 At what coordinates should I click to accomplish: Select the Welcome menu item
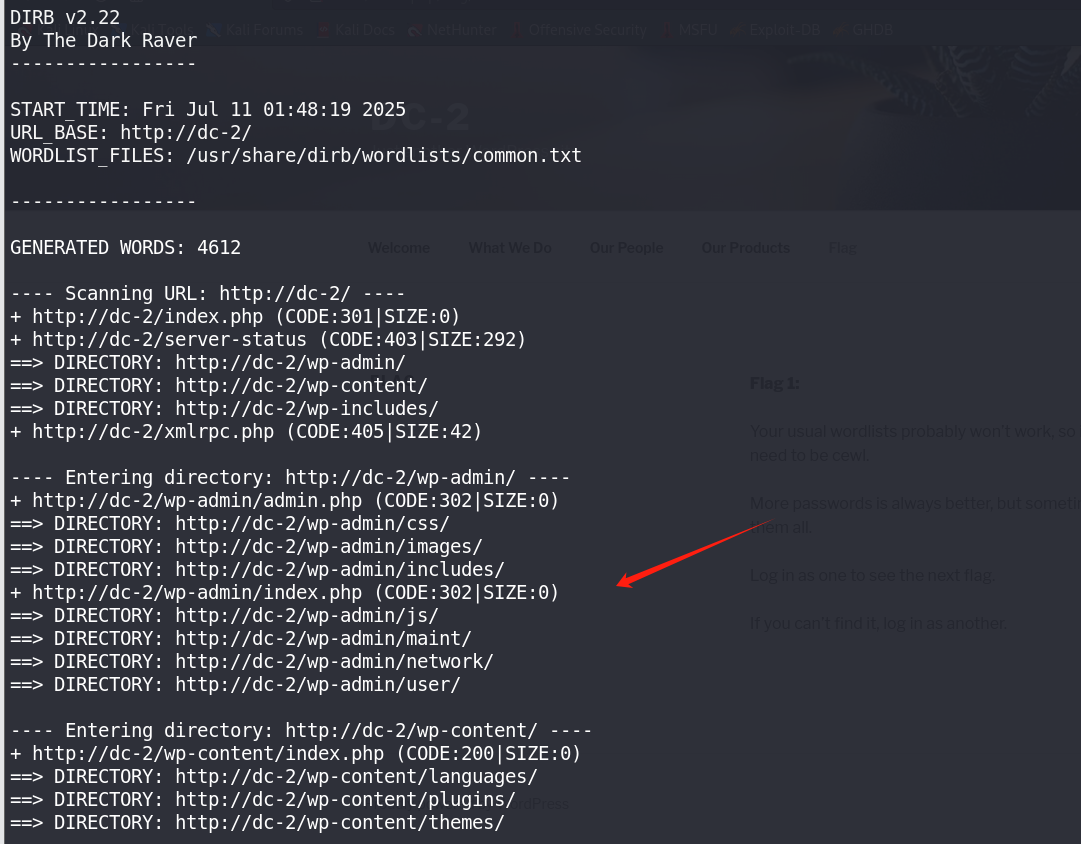pos(398,248)
